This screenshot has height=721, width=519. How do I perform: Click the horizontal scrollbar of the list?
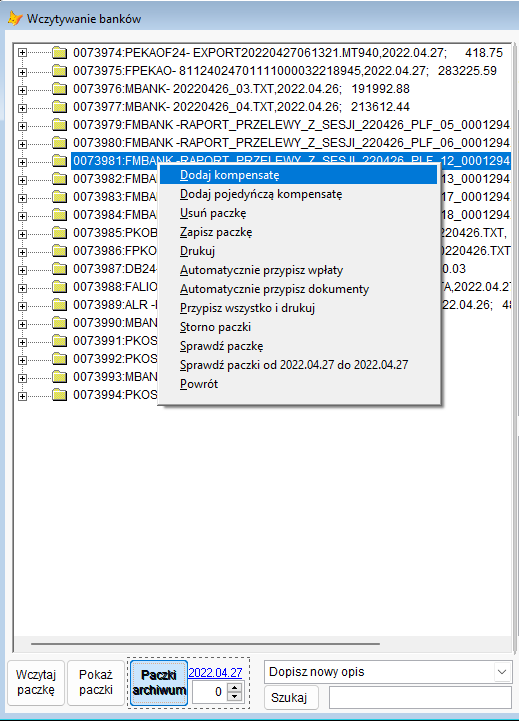click(x=205, y=644)
